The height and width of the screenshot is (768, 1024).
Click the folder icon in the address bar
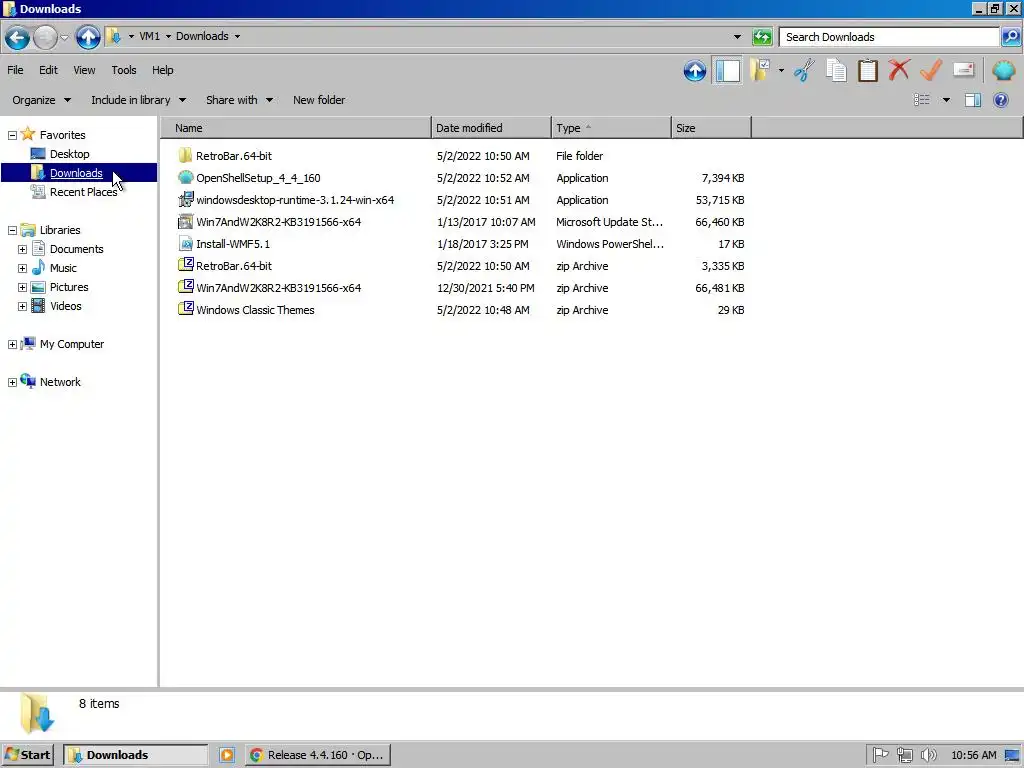tap(114, 37)
